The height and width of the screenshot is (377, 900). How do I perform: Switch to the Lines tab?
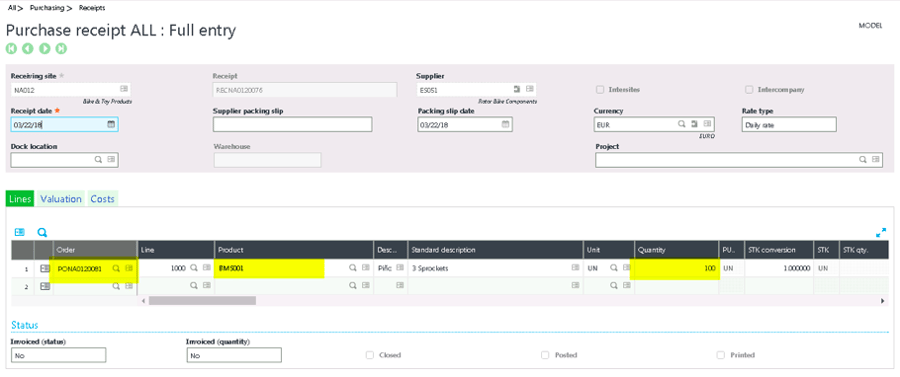(20, 199)
